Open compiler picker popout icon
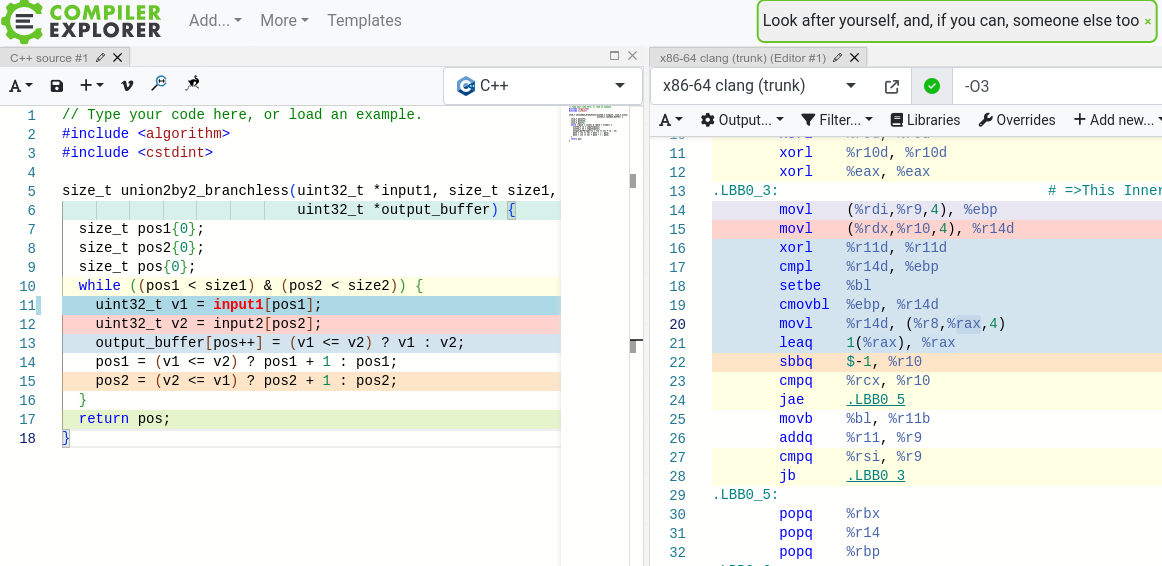 (892, 86)
